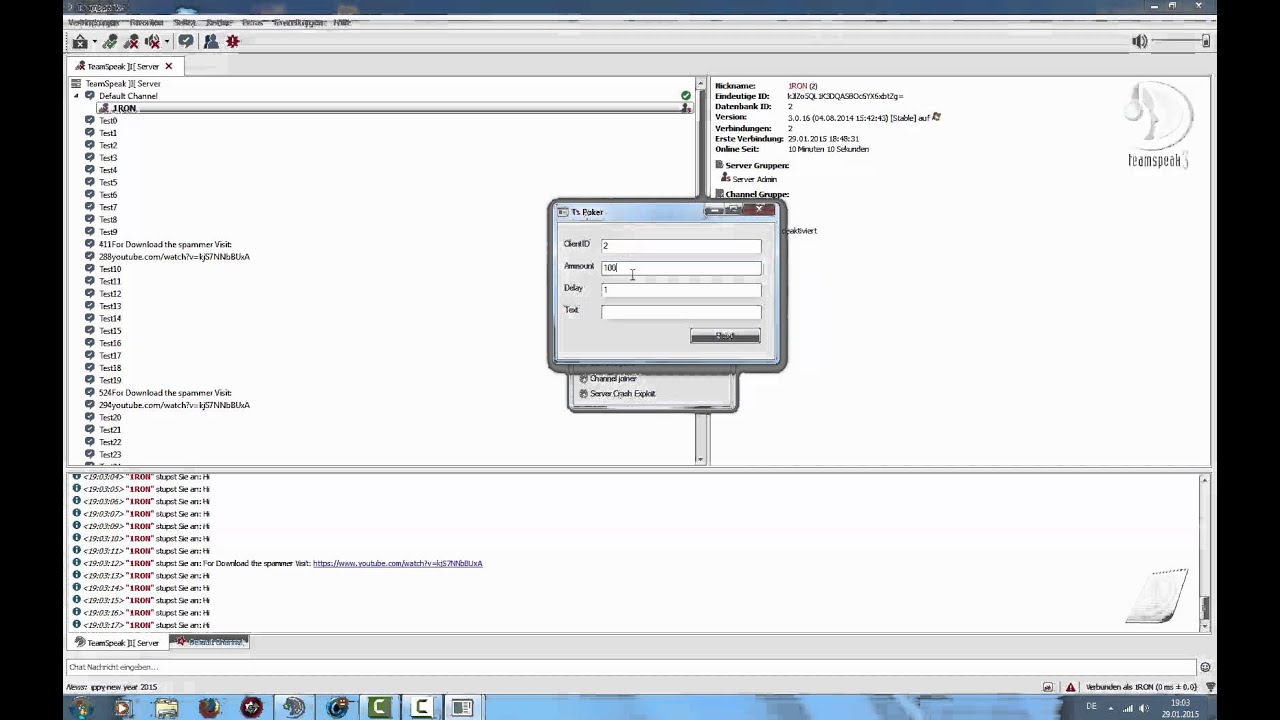Open the Hilfe menu
This screenshot has height=720, width=1280.
pyautogui.click(x=342, y=22)
